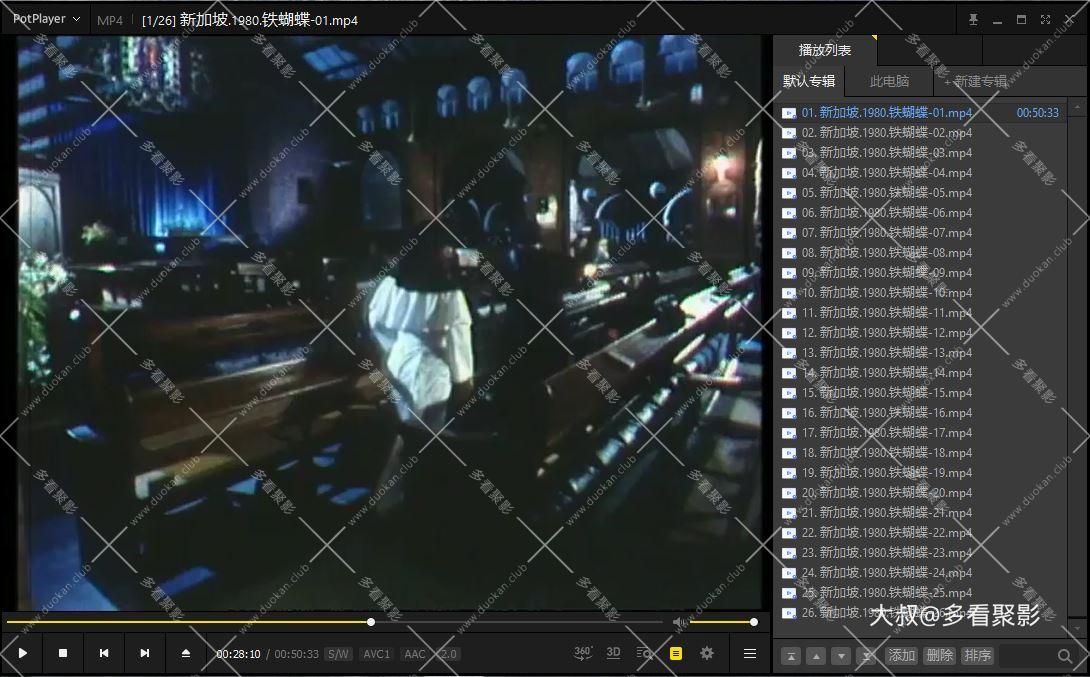Click the file icon beside 04. 铁蝴蝶-04.mp4
Image resolution: width=1090 pixels, height=677 pixels.
789,173
